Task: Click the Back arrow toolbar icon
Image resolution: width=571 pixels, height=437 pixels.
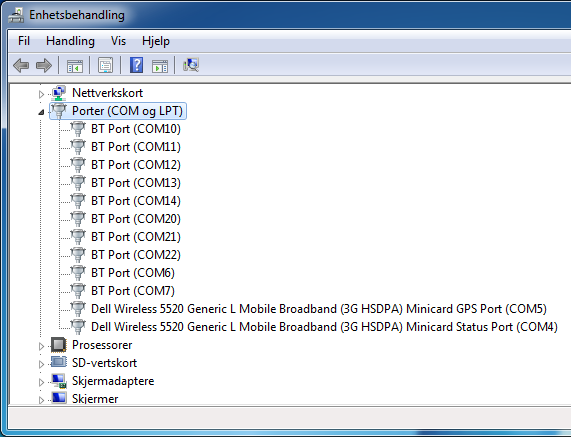Action: (x=21, y=66)
